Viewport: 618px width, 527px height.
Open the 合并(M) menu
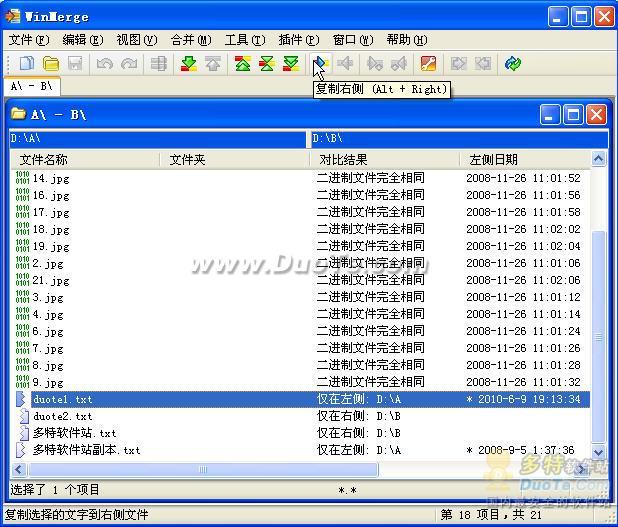pyautogui.click(x=191, y=40)
